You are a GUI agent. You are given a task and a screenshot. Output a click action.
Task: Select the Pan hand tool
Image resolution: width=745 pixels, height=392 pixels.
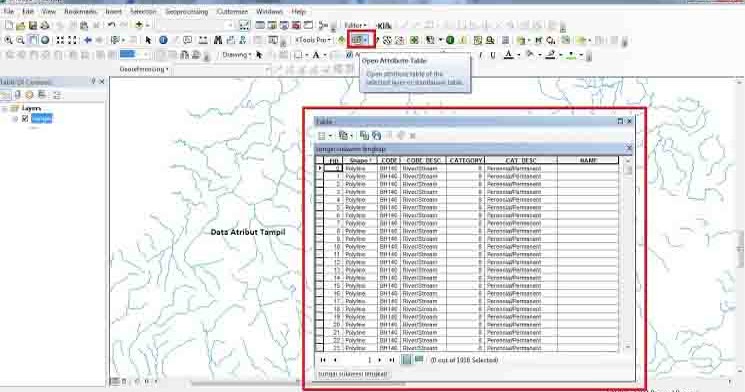pos(33,40)
